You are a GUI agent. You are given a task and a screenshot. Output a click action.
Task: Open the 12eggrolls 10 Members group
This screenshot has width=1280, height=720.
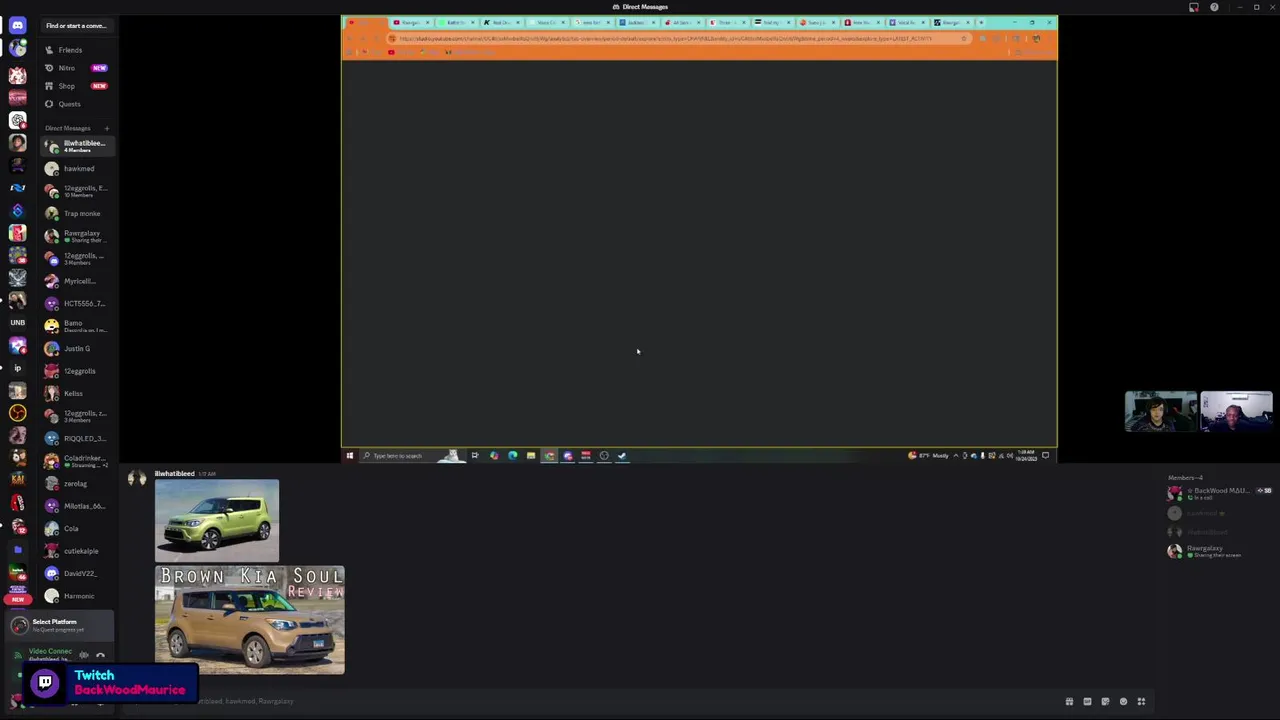78,191
